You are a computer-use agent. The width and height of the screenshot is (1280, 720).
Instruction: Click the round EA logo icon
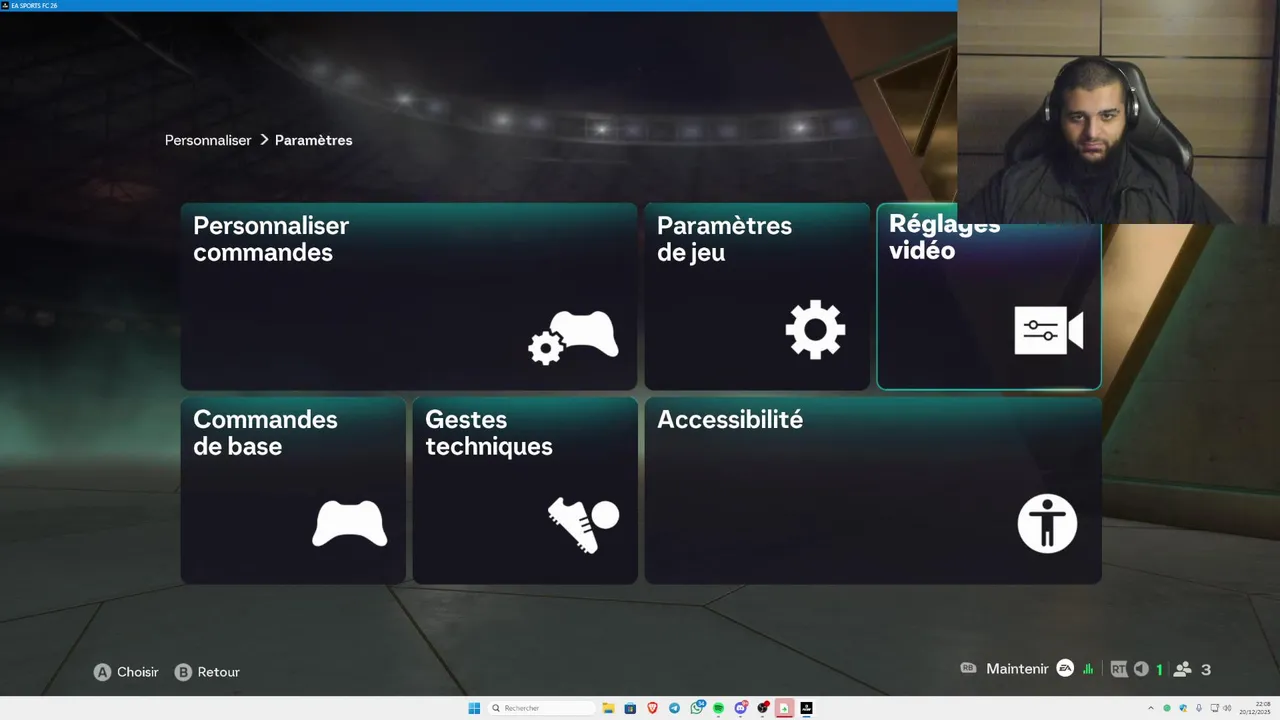coord(1065,669)
